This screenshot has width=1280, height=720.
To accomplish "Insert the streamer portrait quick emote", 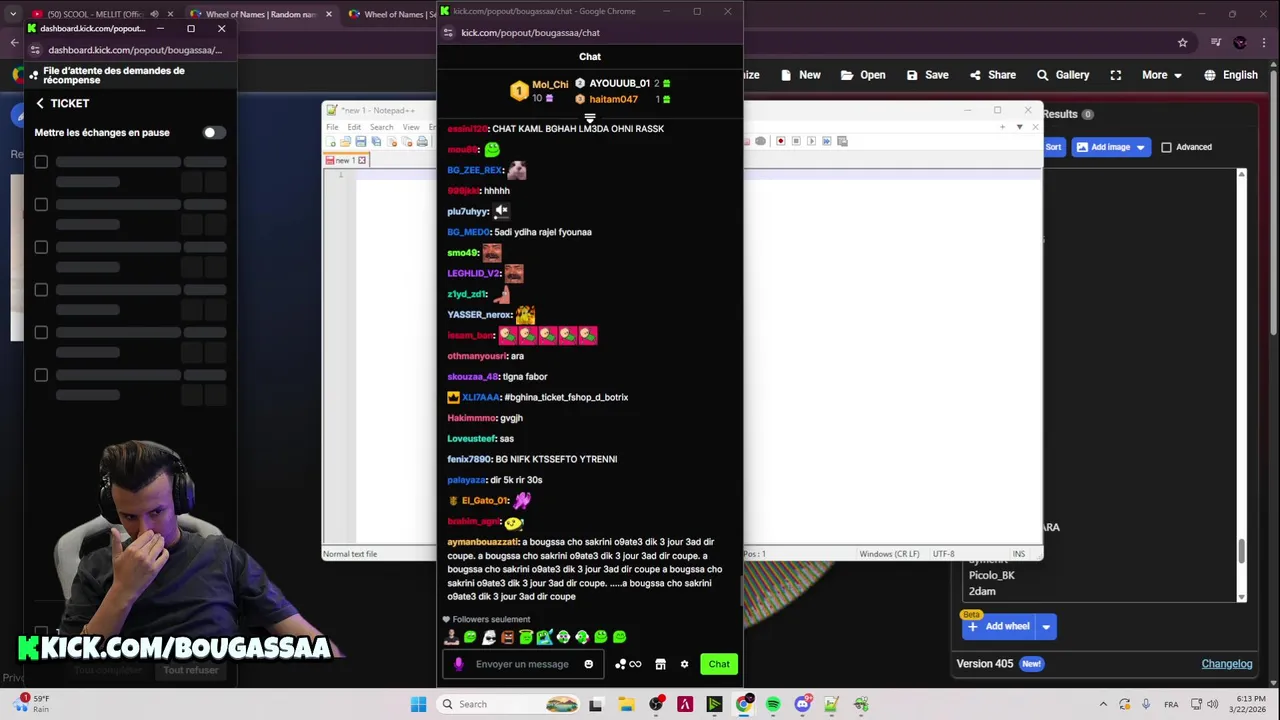I will tap(451, 637).
